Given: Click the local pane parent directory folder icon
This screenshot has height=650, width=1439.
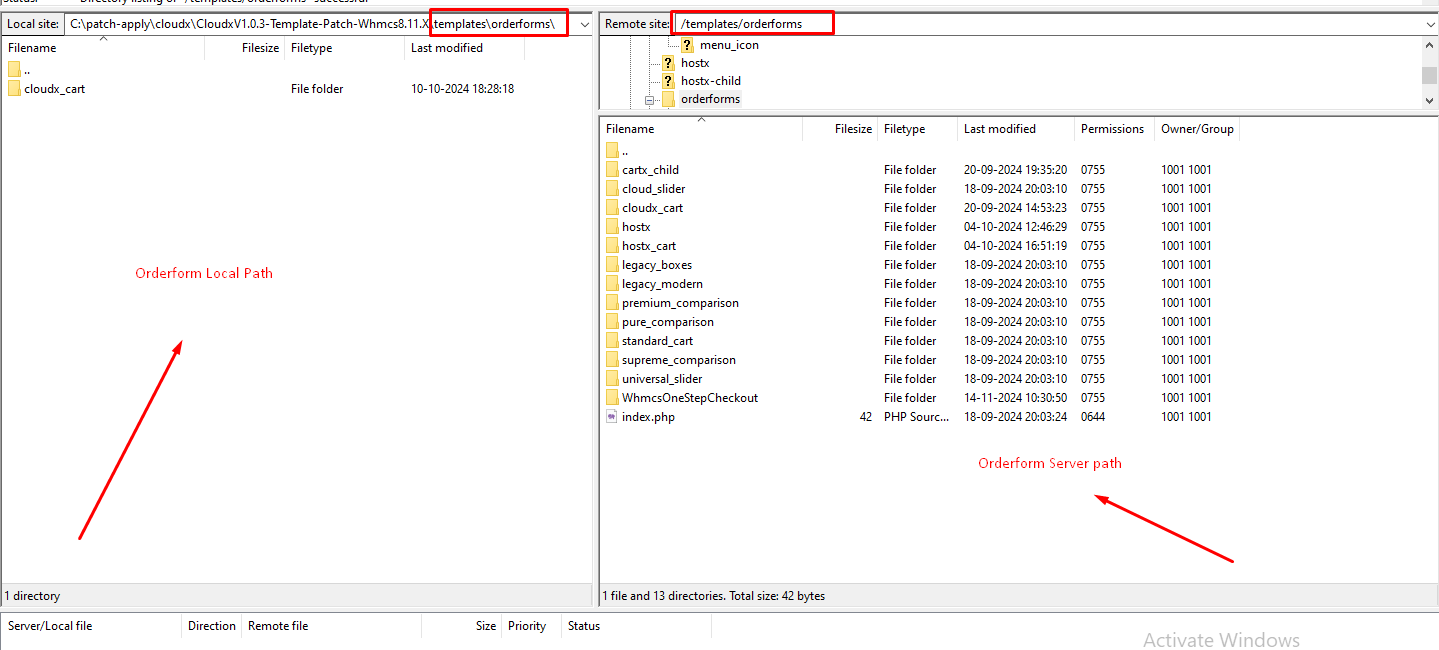Looking at the screenshot, I should point(14,69).
